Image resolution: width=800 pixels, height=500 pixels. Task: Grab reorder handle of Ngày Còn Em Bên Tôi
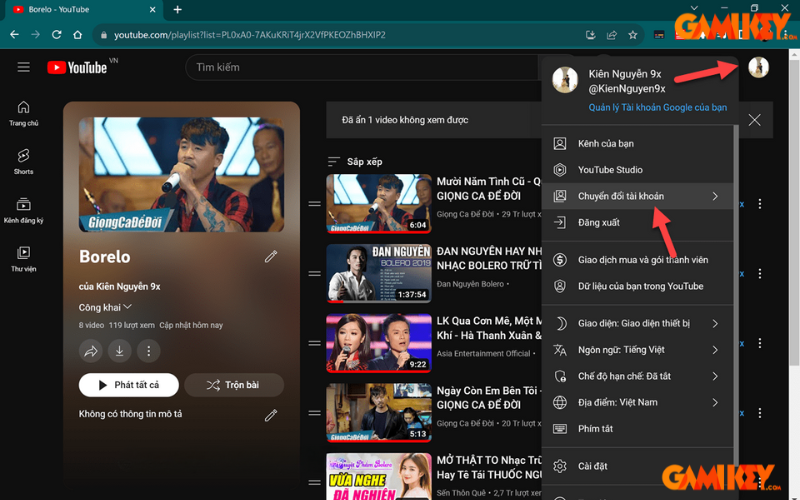click(x=315, y=413)
